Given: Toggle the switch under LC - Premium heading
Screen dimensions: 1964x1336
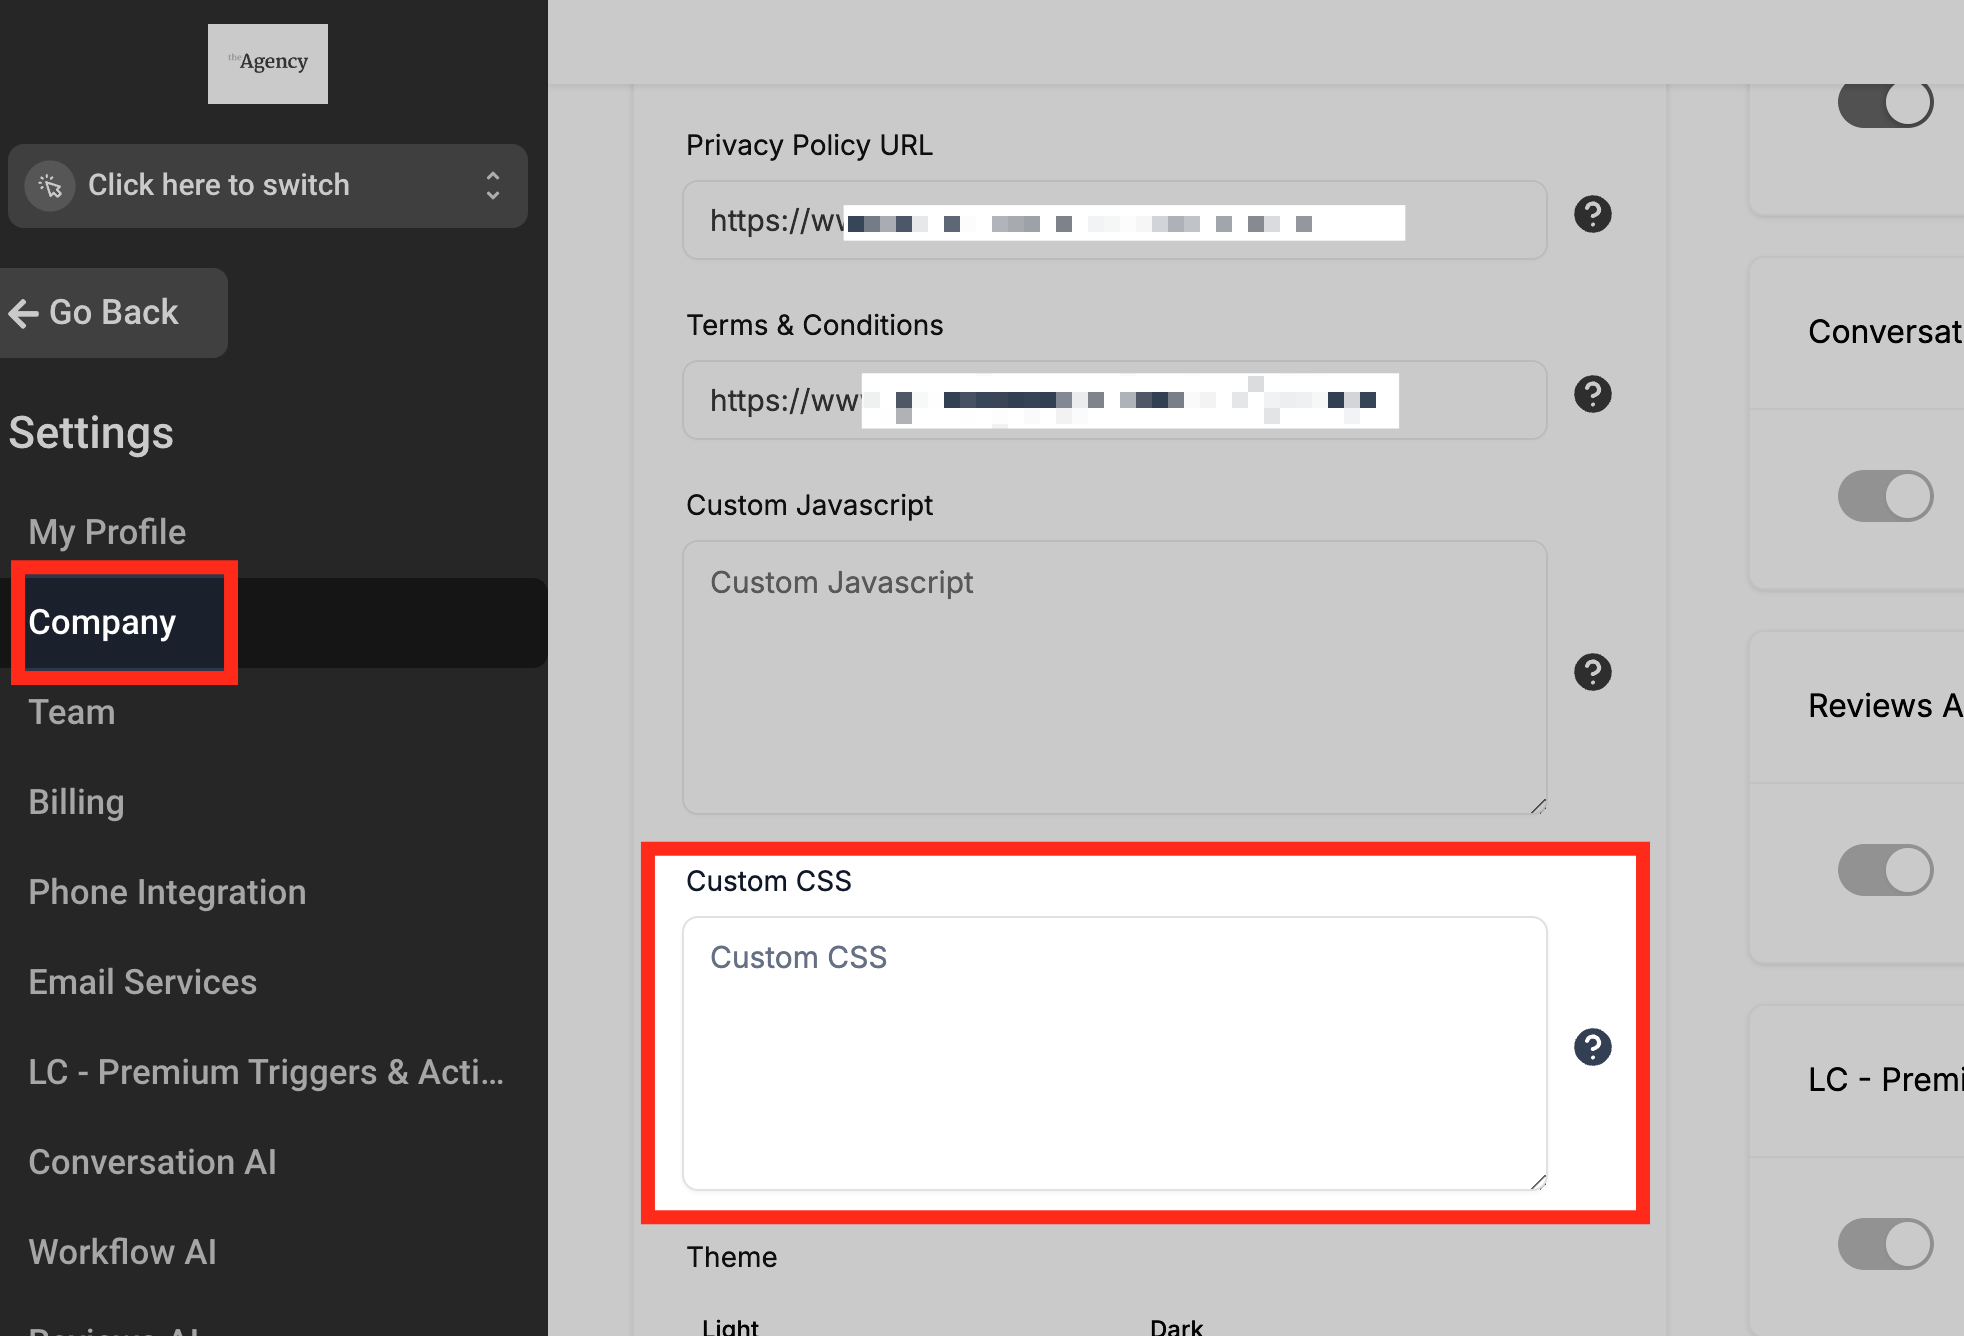Looking at the screenshot, I should coord(1885,1244).
